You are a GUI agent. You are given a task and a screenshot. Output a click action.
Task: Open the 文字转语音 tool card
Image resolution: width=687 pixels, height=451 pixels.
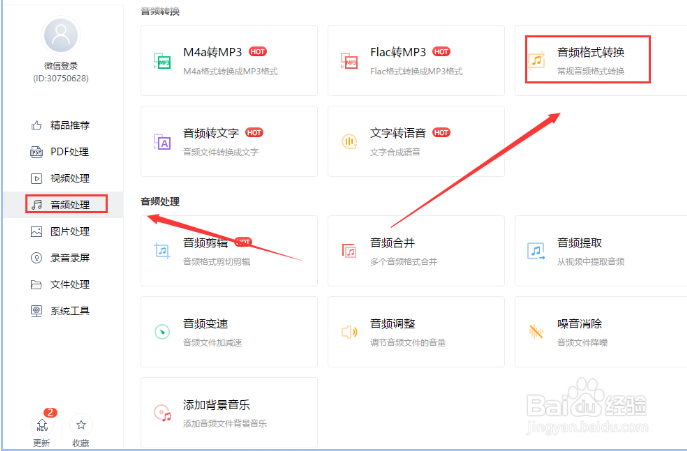(416, 142)
